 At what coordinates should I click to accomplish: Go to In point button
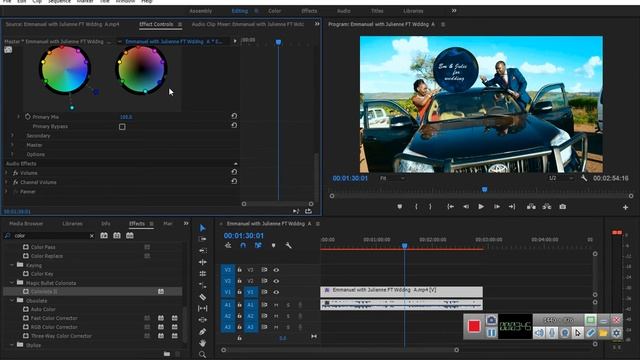pos(450,207)
